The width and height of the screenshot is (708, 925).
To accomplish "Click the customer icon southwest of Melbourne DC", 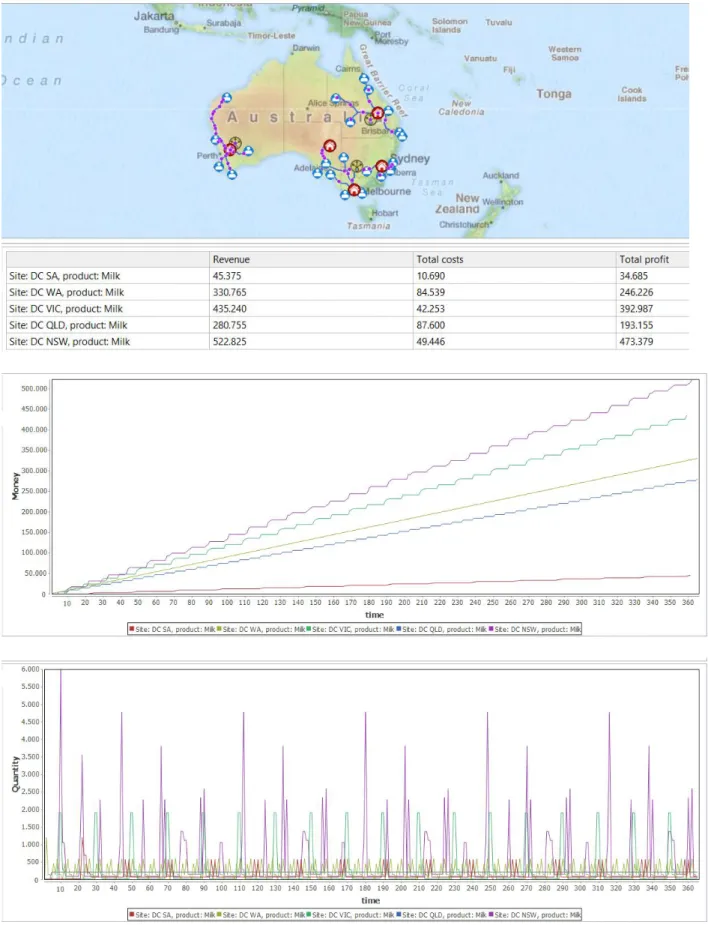I will tap(345, 195).
